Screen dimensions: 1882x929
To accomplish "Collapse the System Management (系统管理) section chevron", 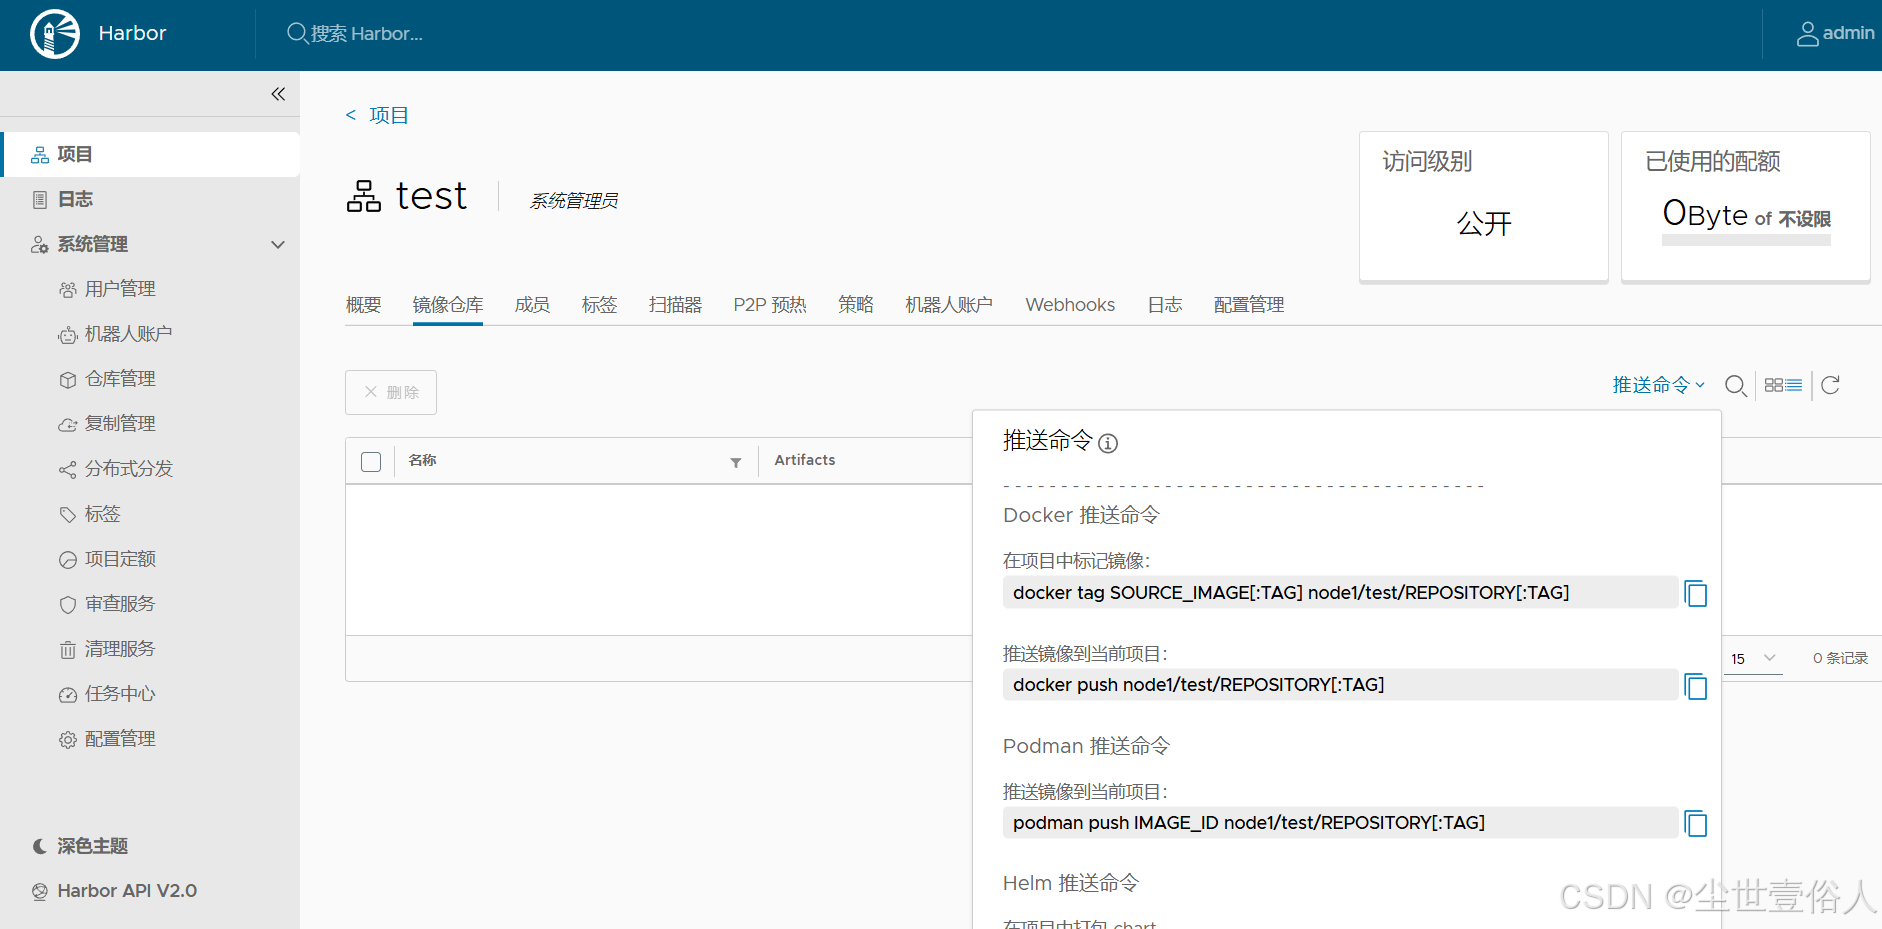I will point(278,245).
